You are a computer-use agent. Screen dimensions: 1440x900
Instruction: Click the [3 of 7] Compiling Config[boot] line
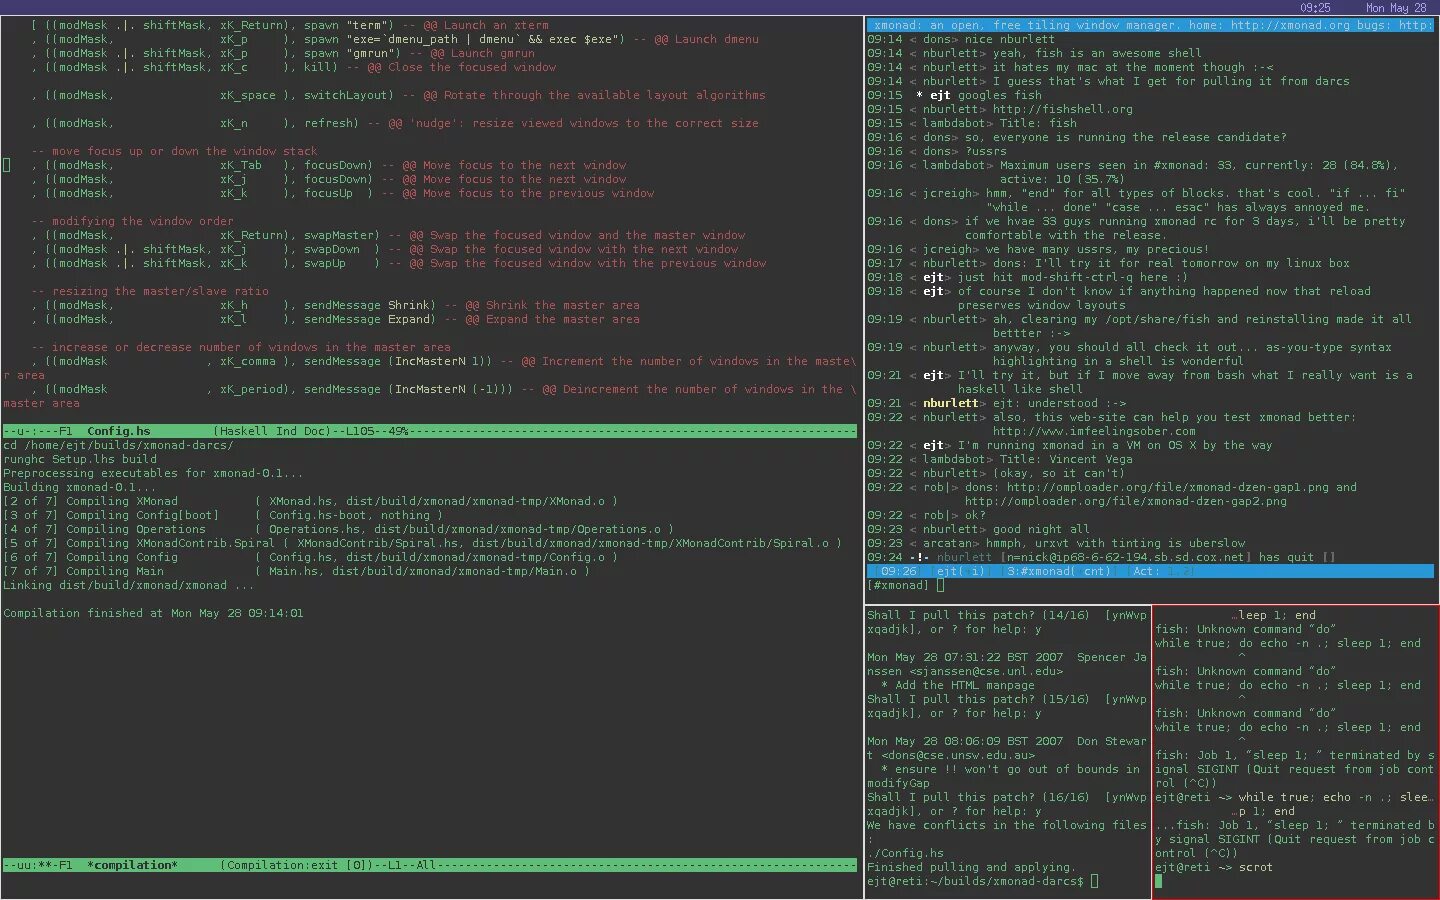pyautogui.click(x=223, y=515)
